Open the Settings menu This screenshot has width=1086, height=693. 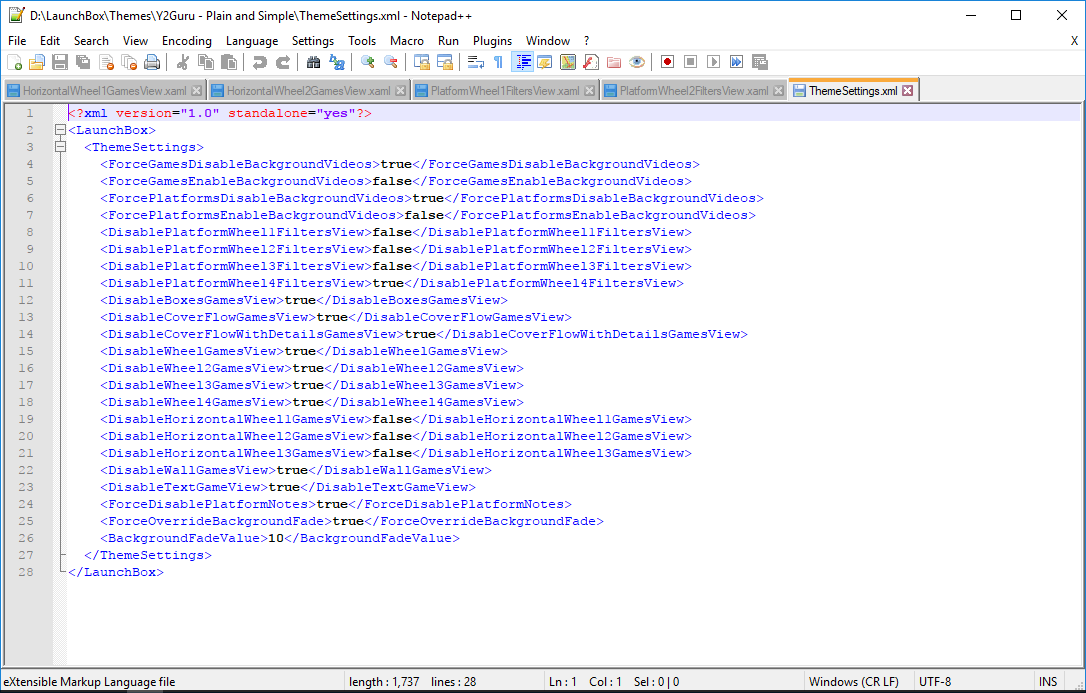pyautogui.click(x=313, y=41)
